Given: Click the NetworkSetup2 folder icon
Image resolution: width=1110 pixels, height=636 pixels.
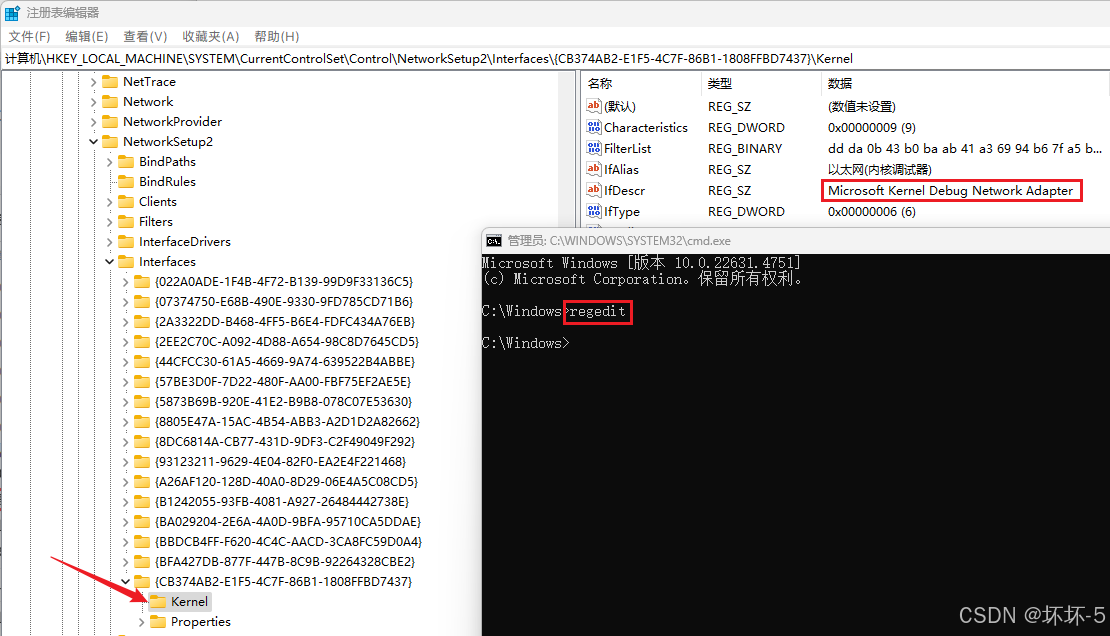Looking at the screenshot, I should click(110, 142).
